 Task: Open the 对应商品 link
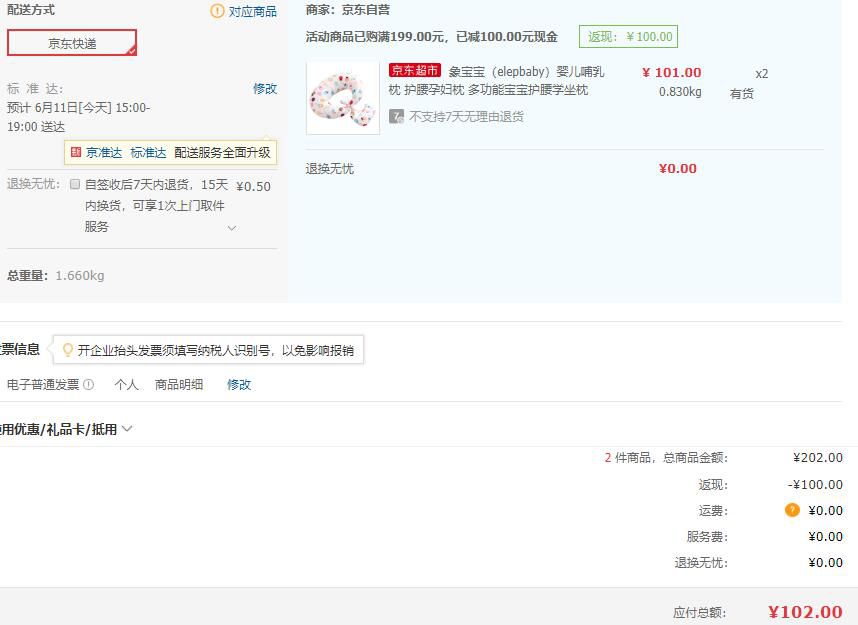(x=252, y=11)
